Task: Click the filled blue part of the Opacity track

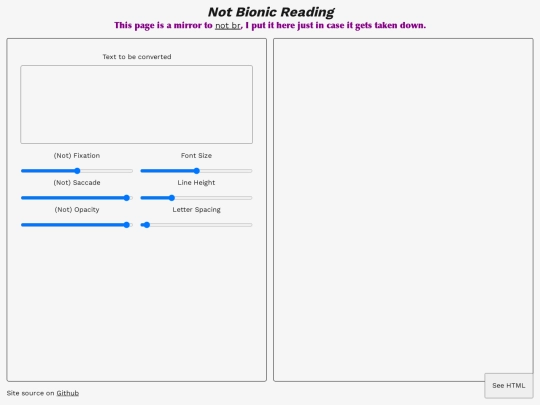Action: pos(72,225)
